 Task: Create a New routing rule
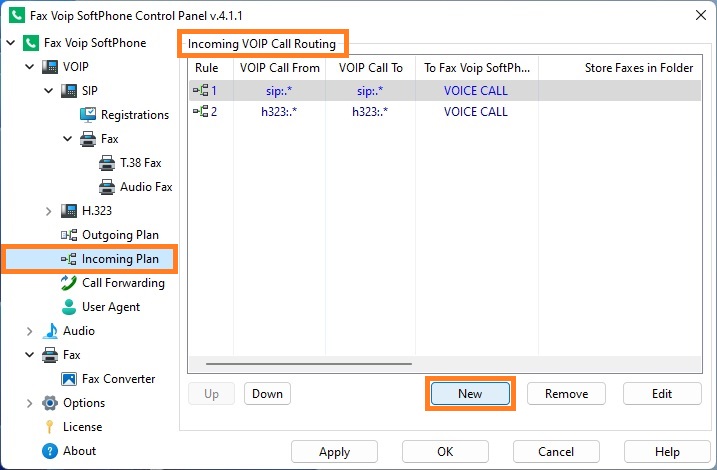pyautogui.click(x=470, y=394)
